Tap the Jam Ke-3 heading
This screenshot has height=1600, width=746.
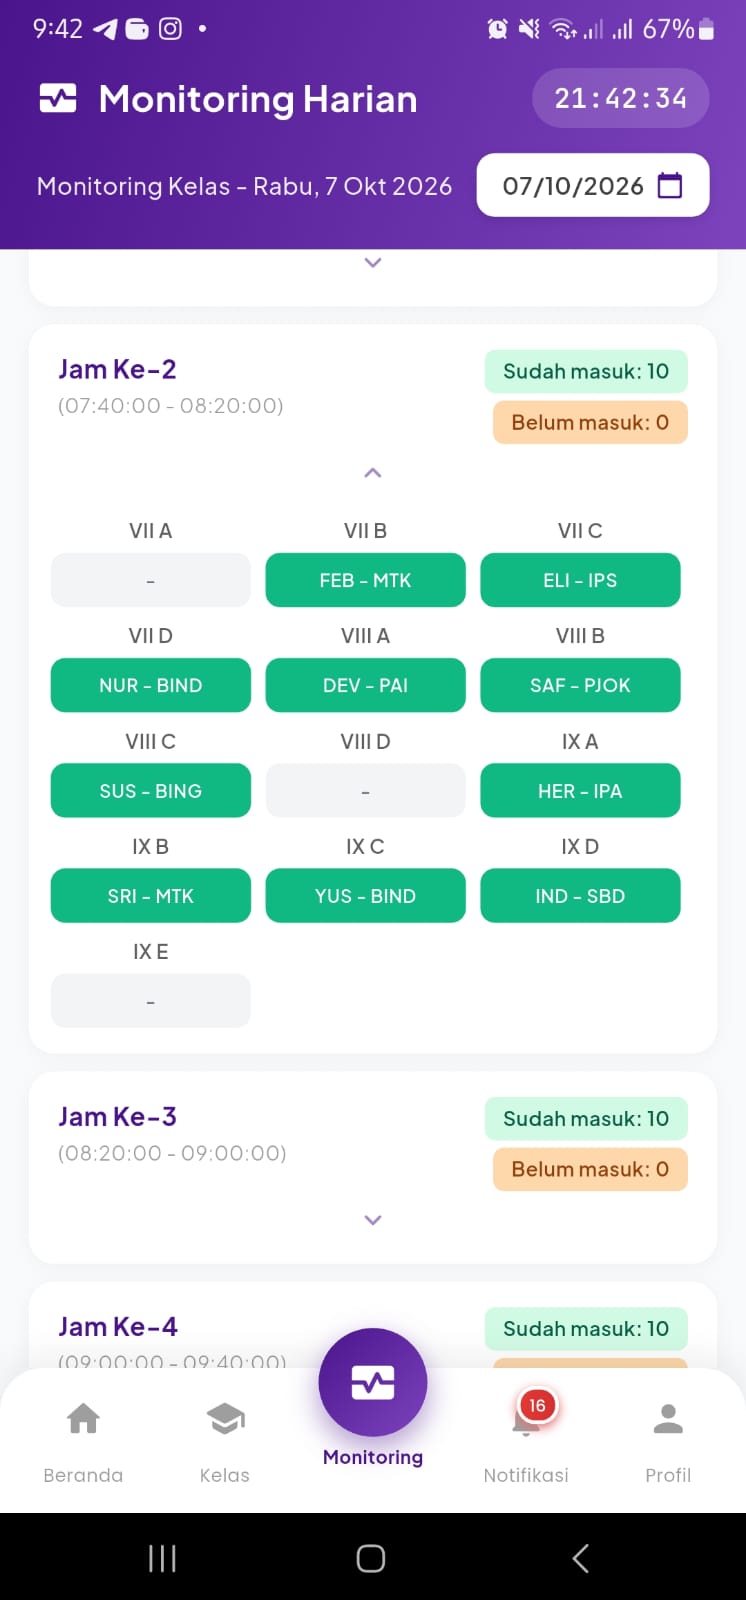tap(117, 1116)
